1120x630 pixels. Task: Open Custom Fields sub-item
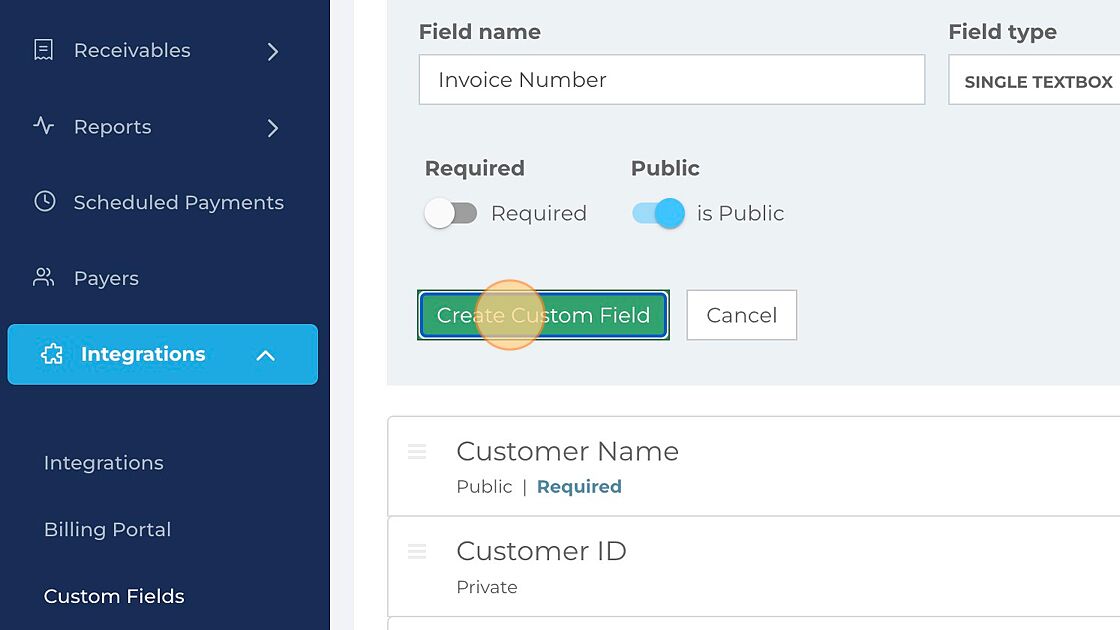(x=114, y=596)
